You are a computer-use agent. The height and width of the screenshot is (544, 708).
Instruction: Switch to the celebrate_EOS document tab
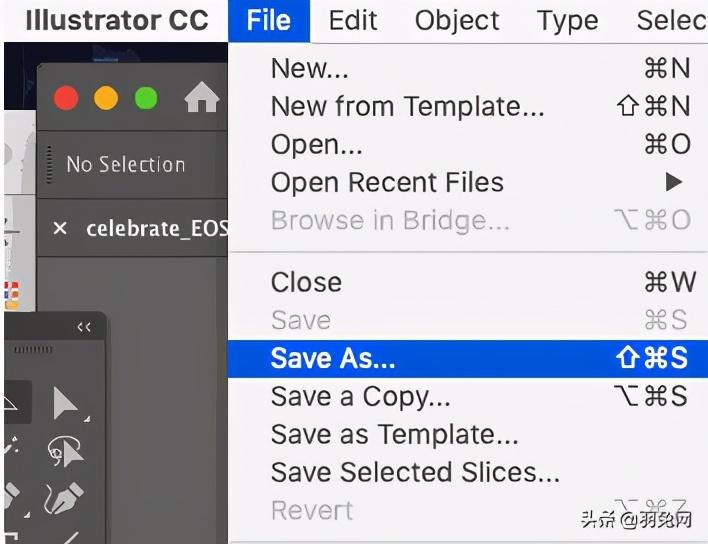[155, 229]
